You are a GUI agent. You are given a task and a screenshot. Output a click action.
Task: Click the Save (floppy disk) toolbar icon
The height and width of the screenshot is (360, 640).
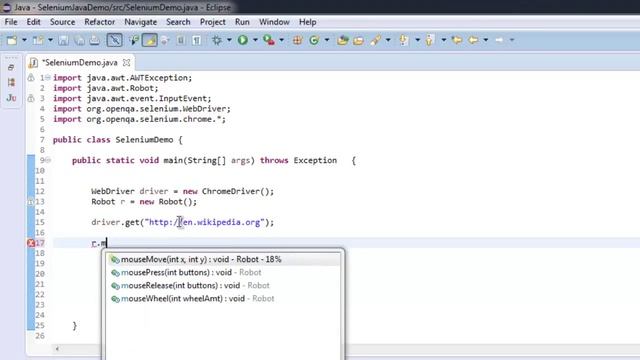[x=63, y=40]
